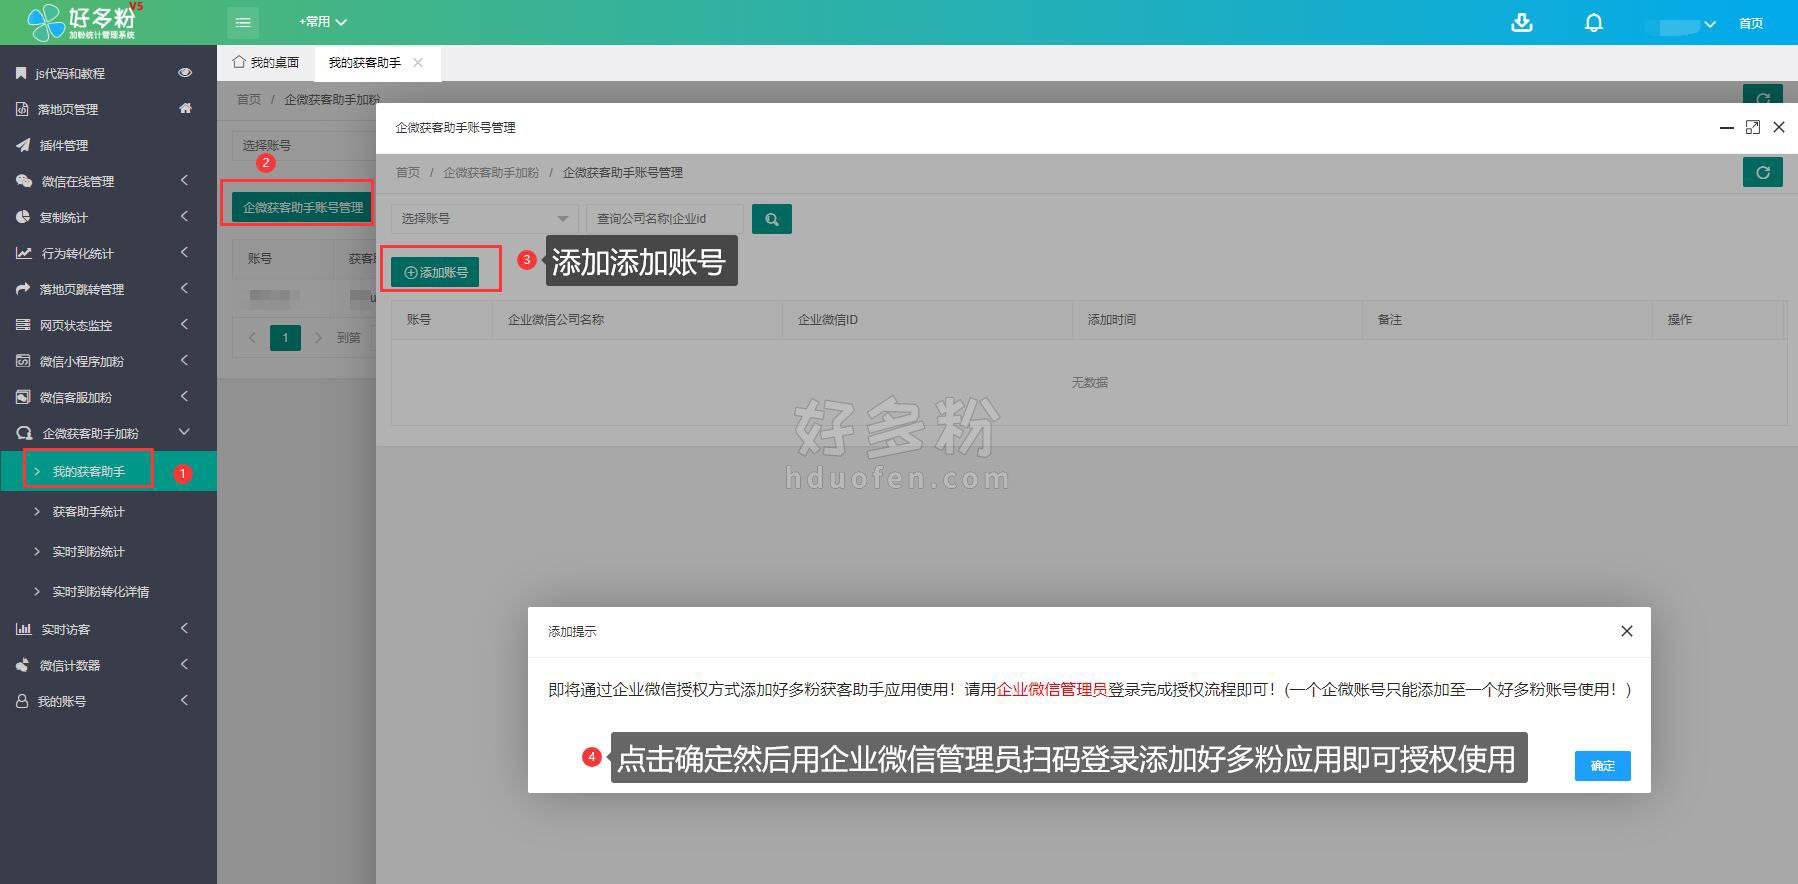Screen dimensions: 1798x884
Task: Open 选择账号 dropdown on background page
Action: point(304,145)
